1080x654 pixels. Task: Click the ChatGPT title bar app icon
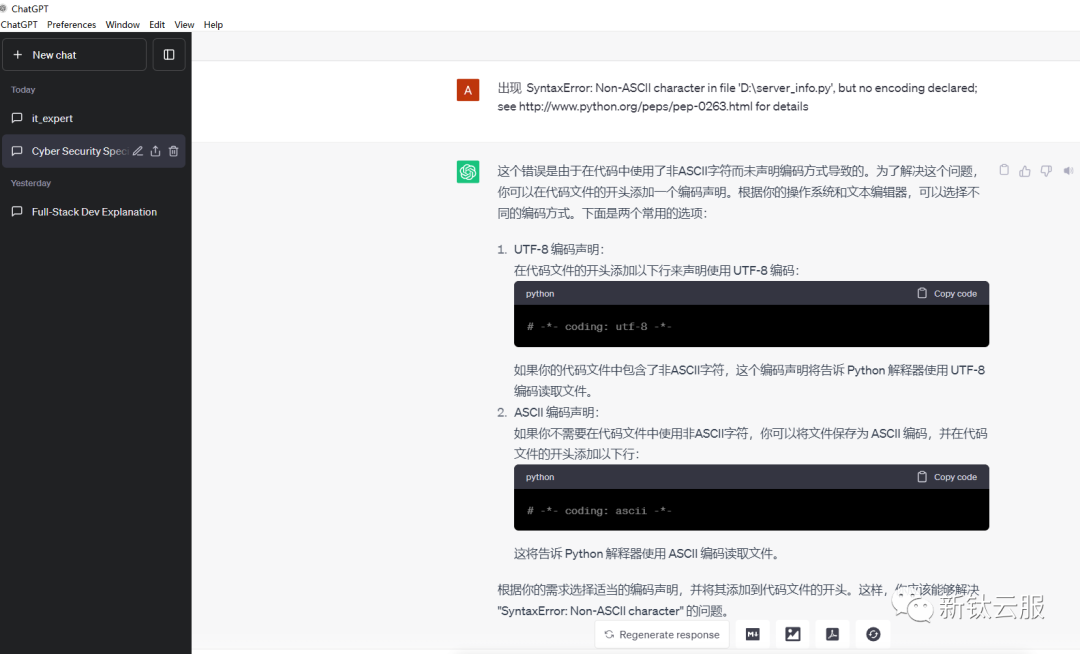pyautogui.click(x=3, y=8)
